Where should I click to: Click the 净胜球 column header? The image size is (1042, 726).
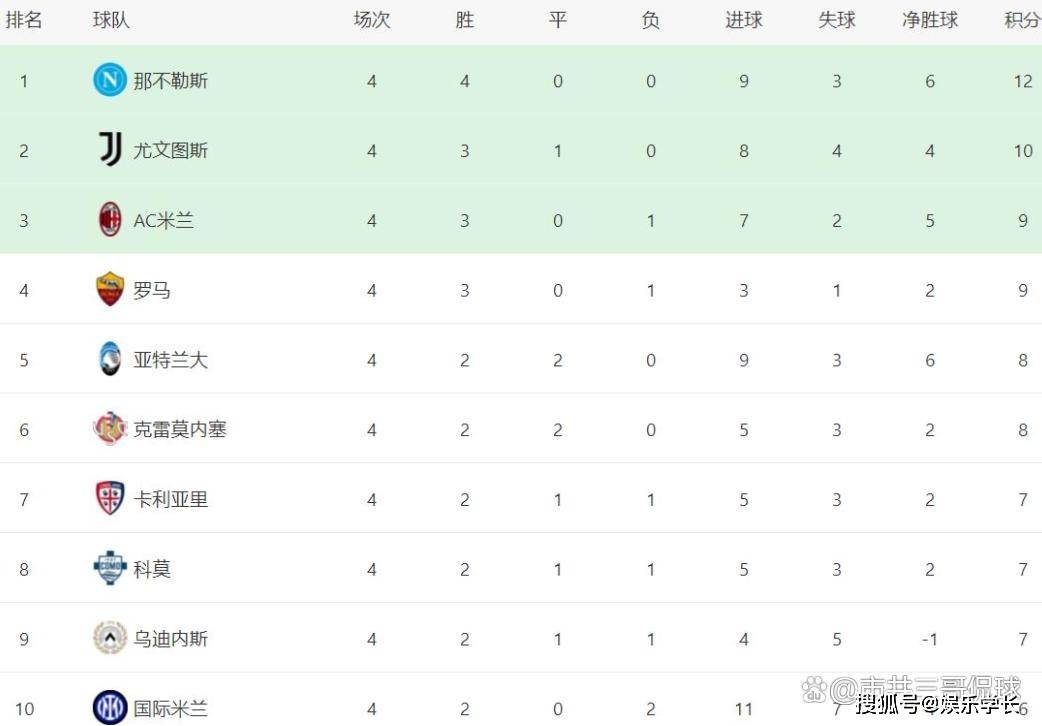pyautogui.click(x=930, y=20)
